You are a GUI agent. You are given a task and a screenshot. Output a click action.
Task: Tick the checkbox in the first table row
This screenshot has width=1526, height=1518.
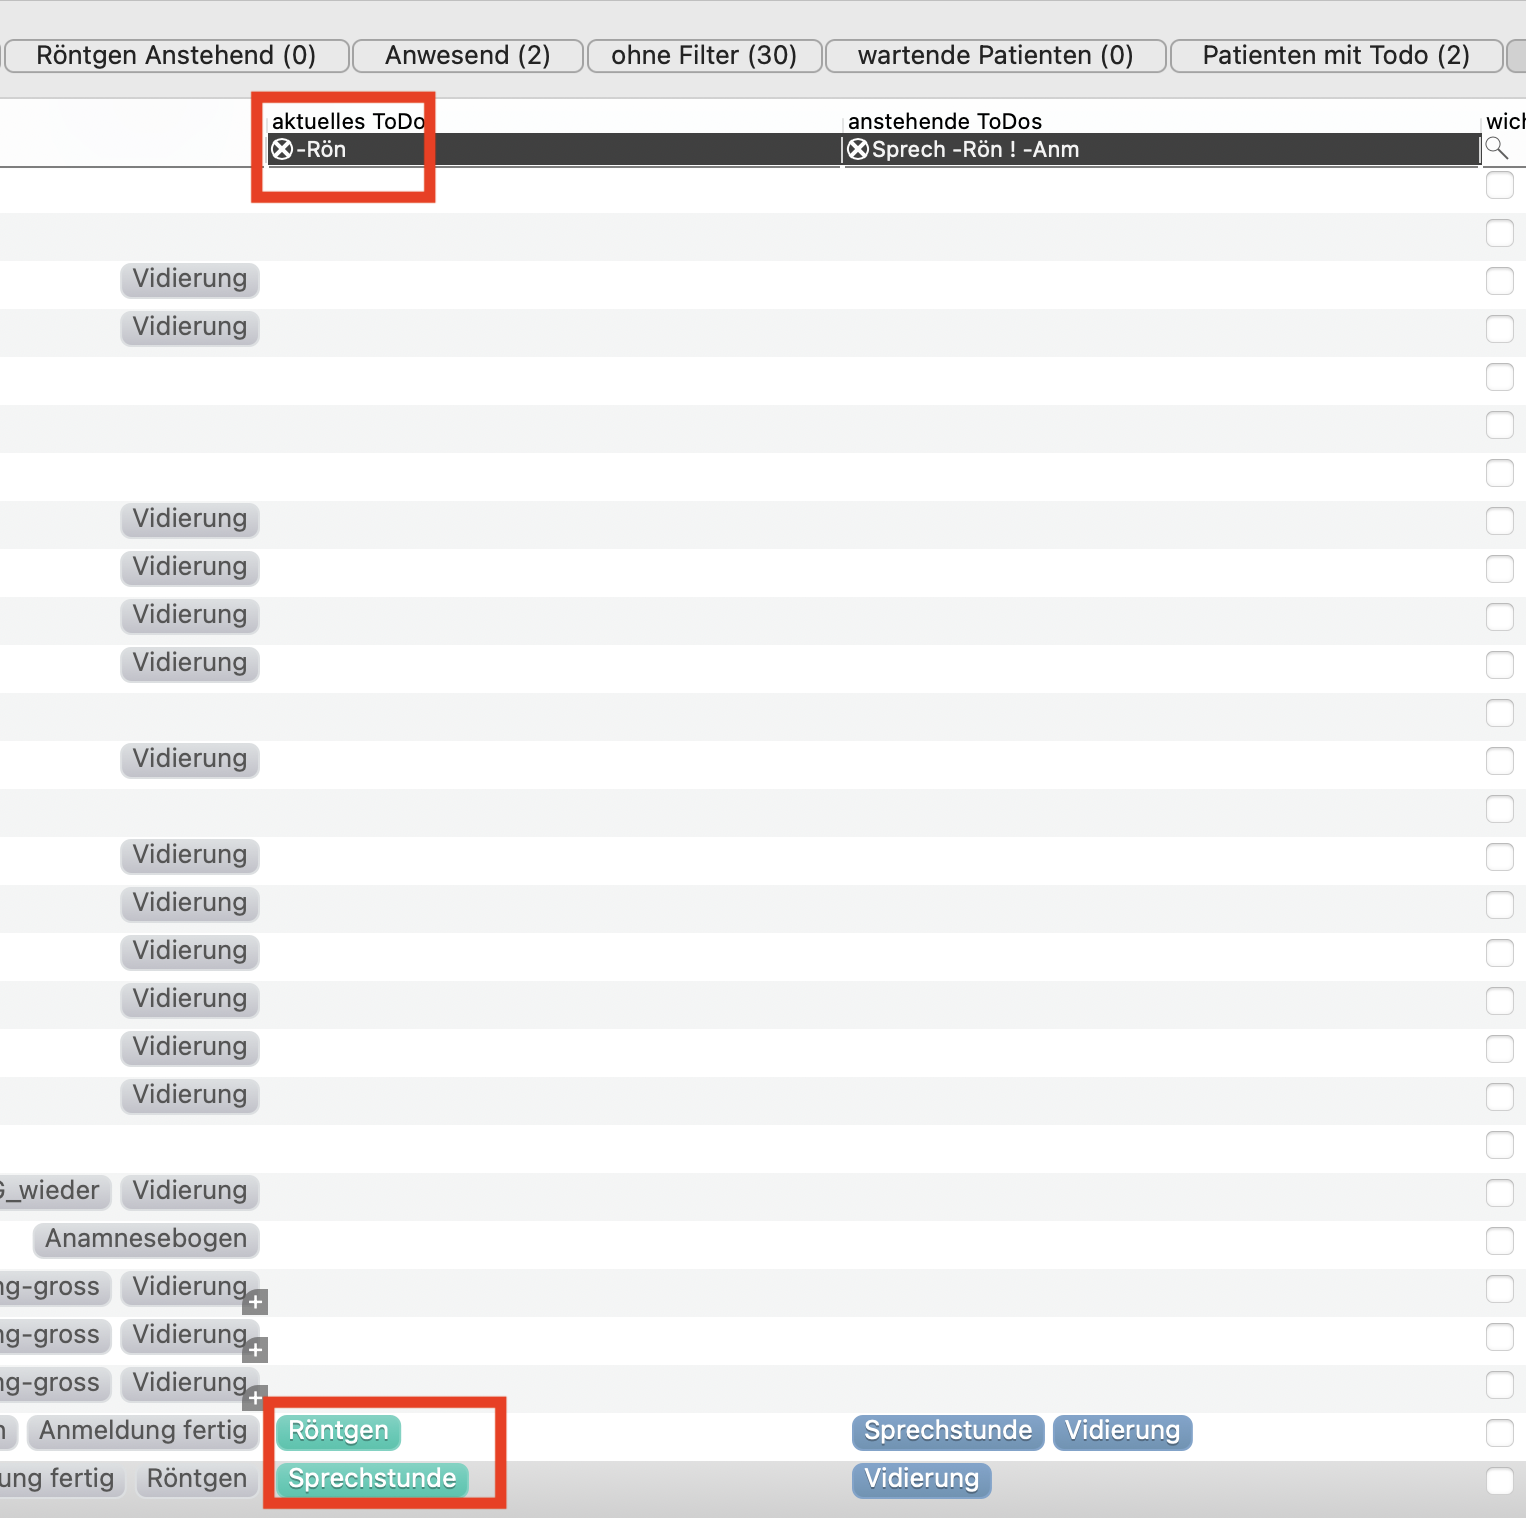1499,185
